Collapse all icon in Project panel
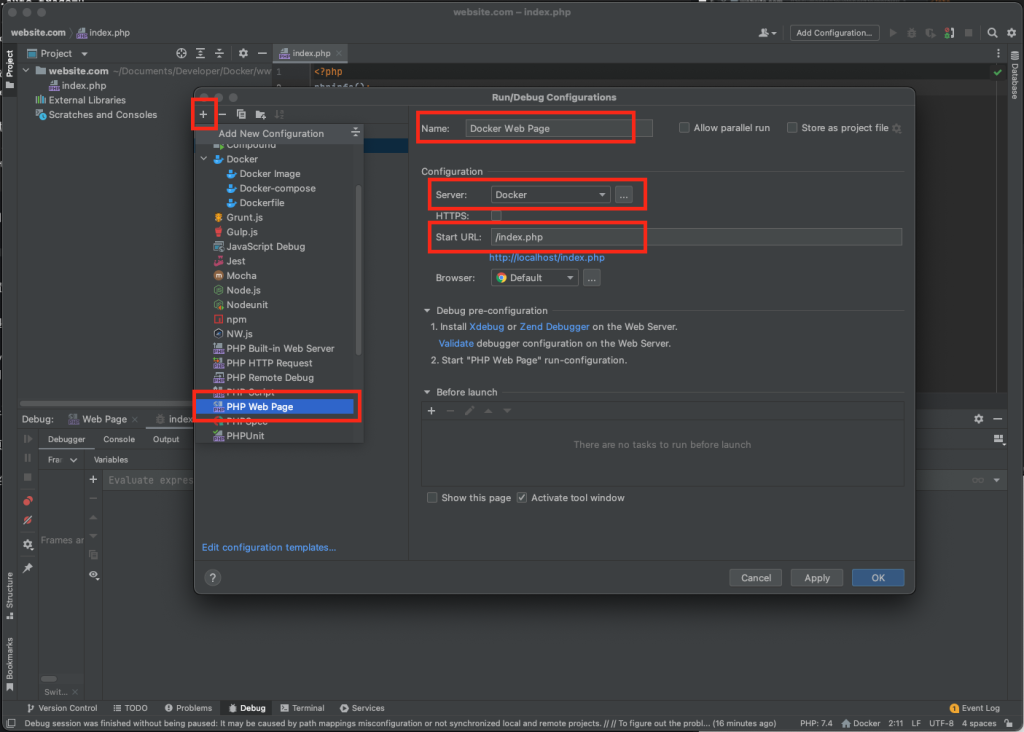The image size is (1024, 732). 219,54
